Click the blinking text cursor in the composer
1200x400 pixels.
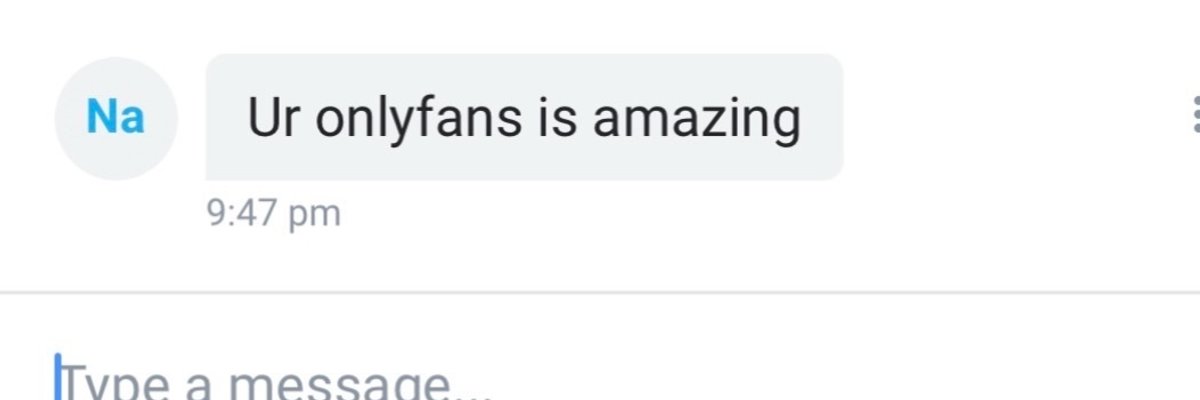[58, 376]
